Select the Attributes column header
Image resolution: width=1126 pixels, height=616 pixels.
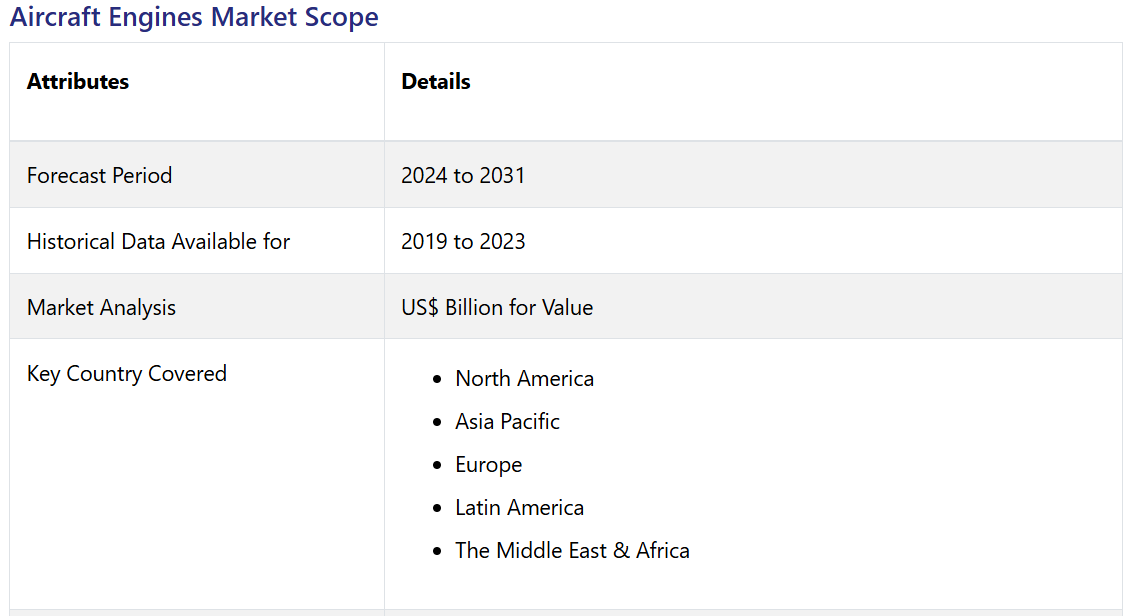point(78,82)
